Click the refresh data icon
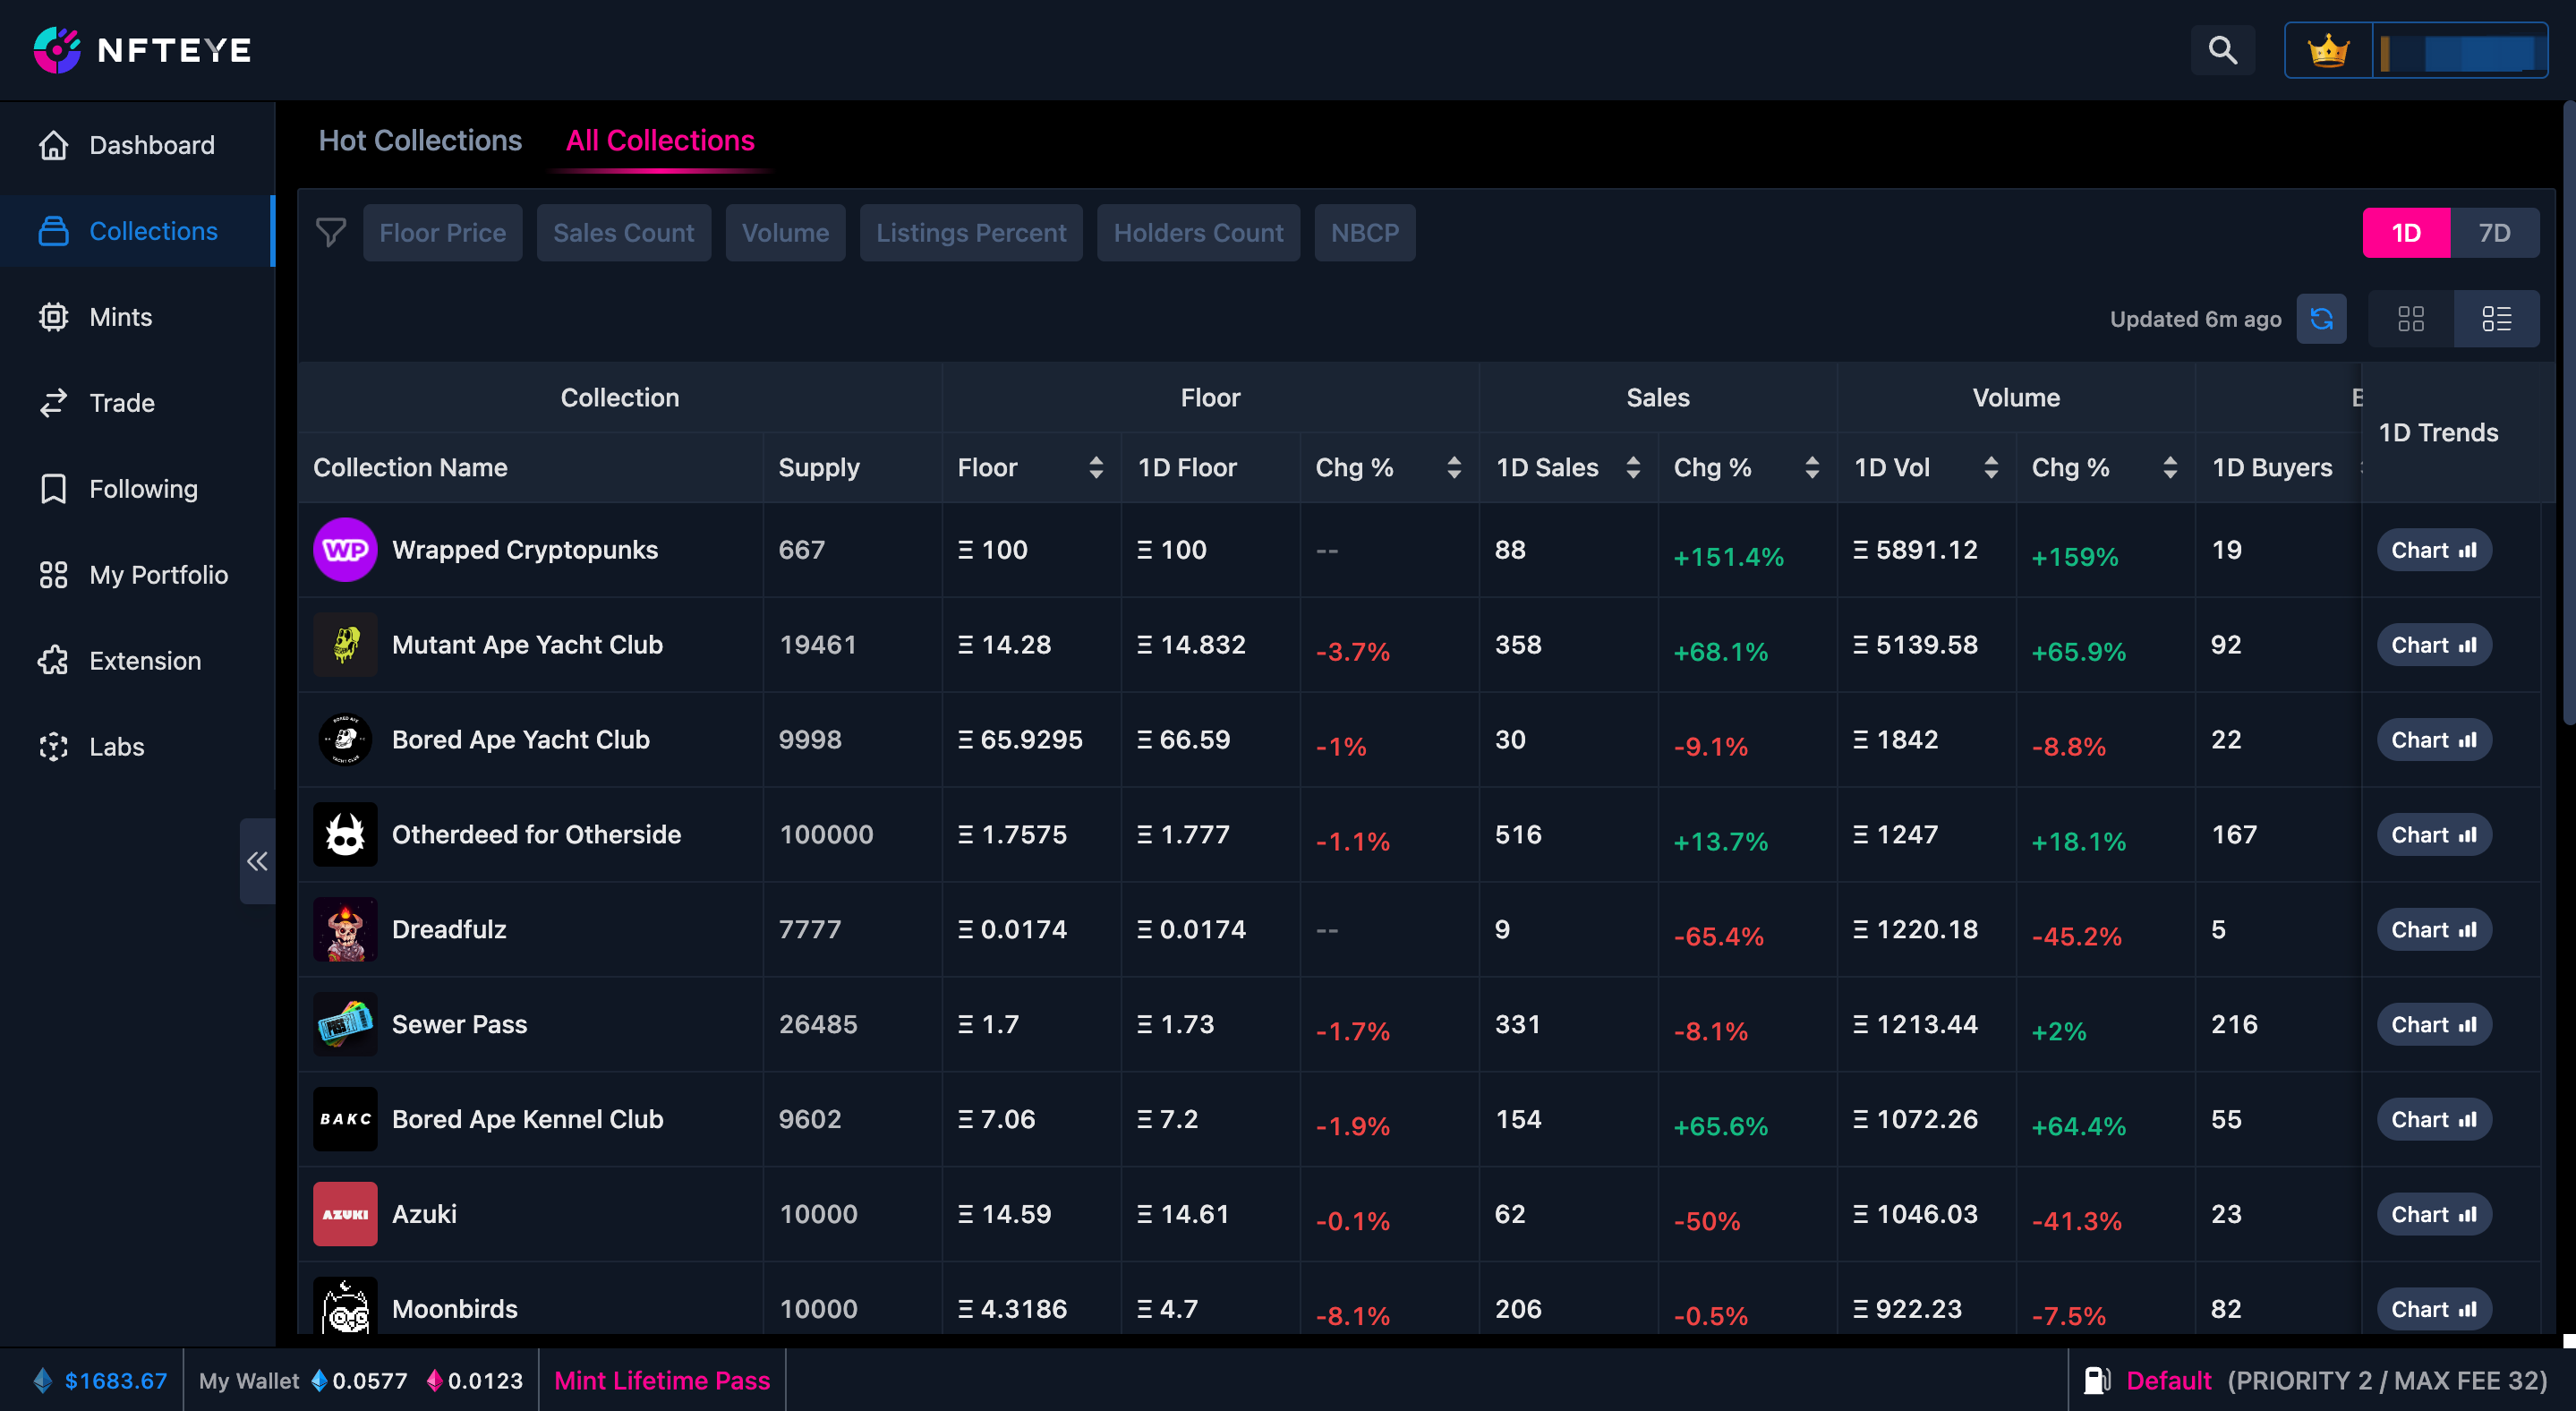Image resolution: width=2576 pixels, height=1411 pixels. click(2321, 319)
